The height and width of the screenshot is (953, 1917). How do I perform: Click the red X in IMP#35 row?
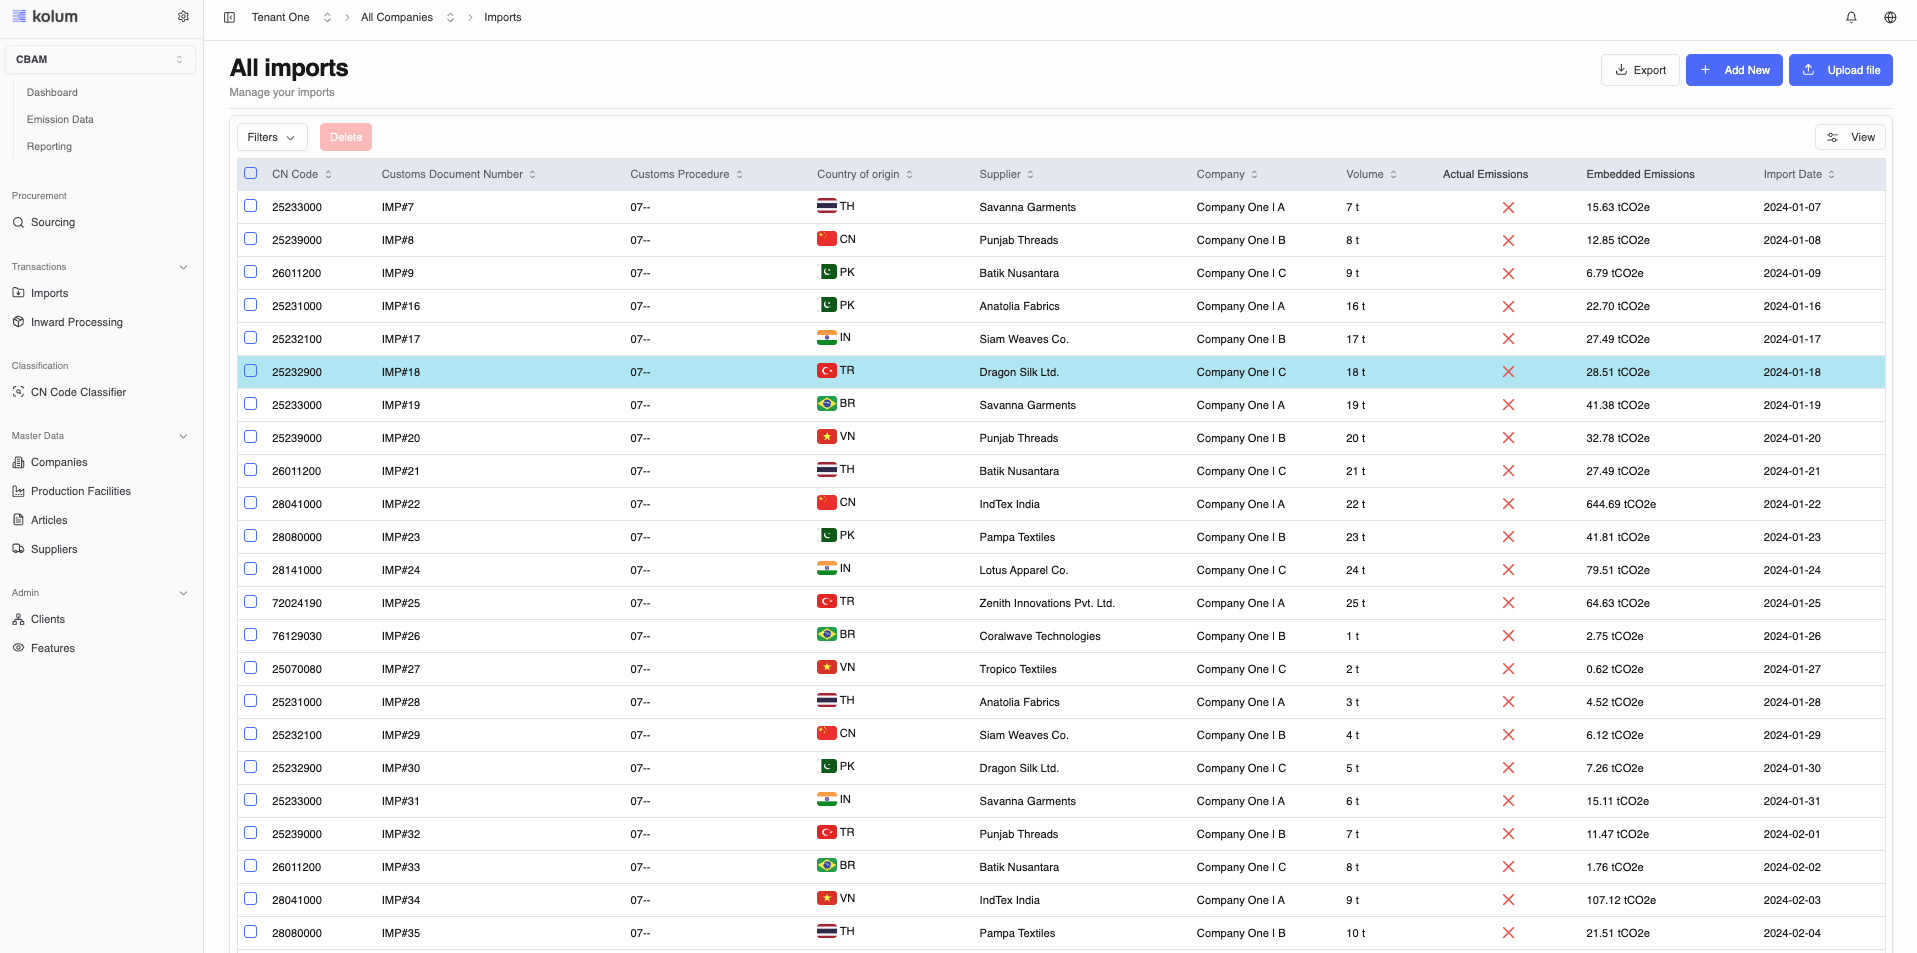click(x=1508, y=934)
